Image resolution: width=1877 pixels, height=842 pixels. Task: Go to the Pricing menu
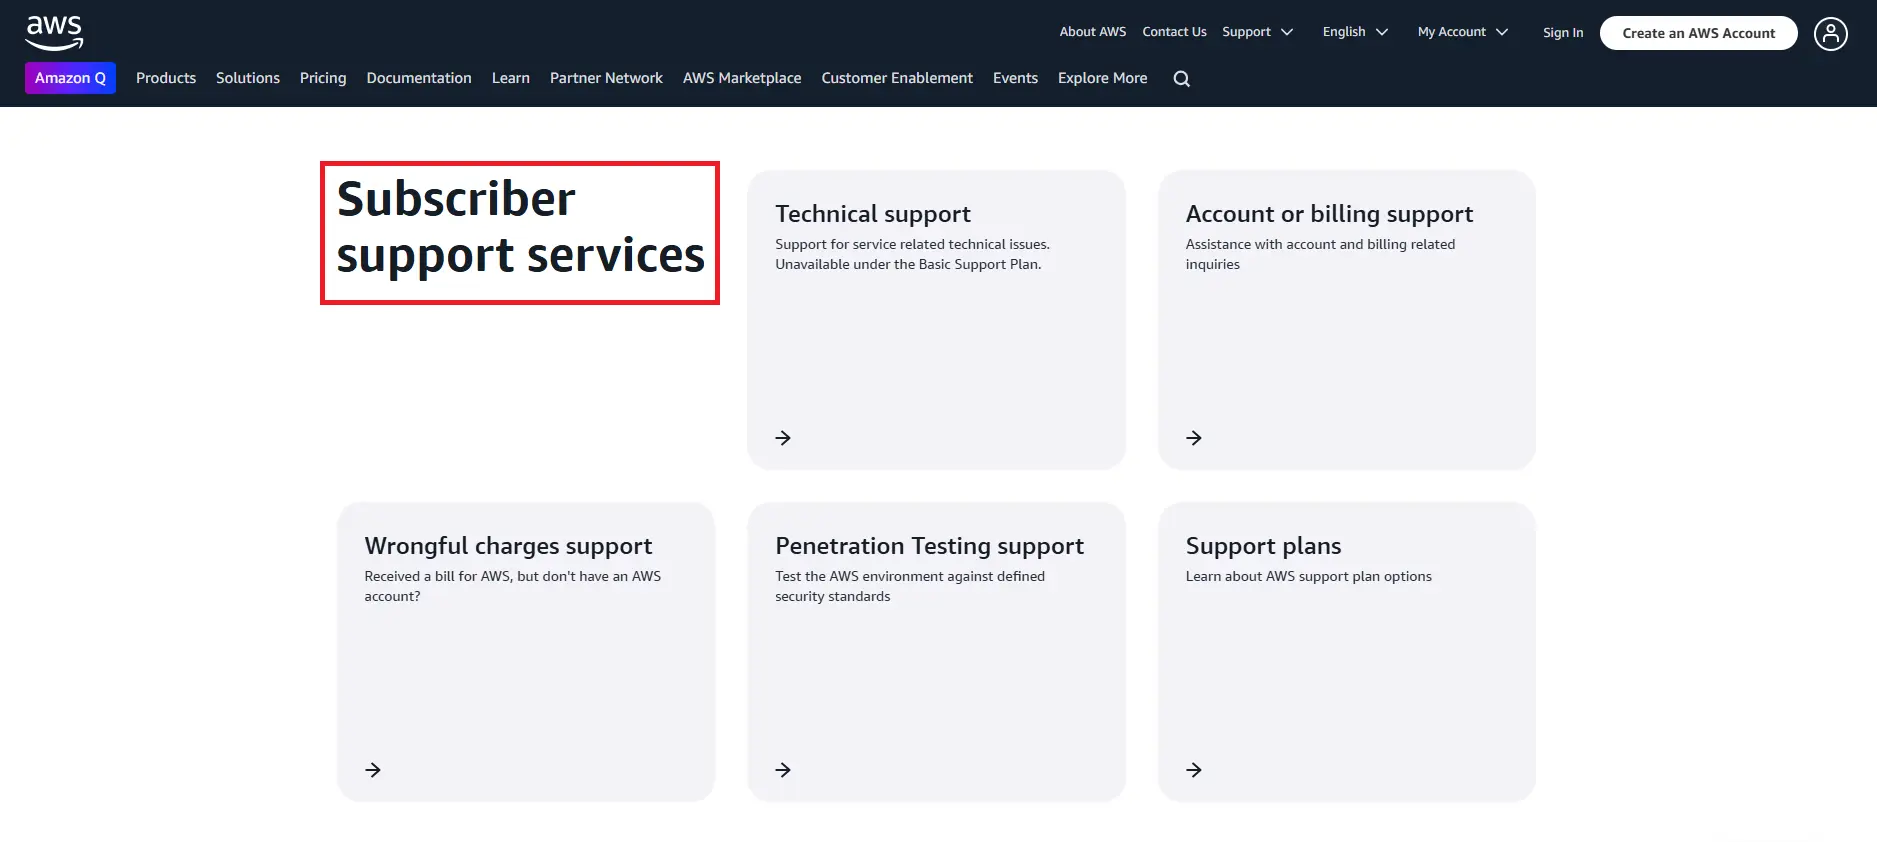pos(323,78)
